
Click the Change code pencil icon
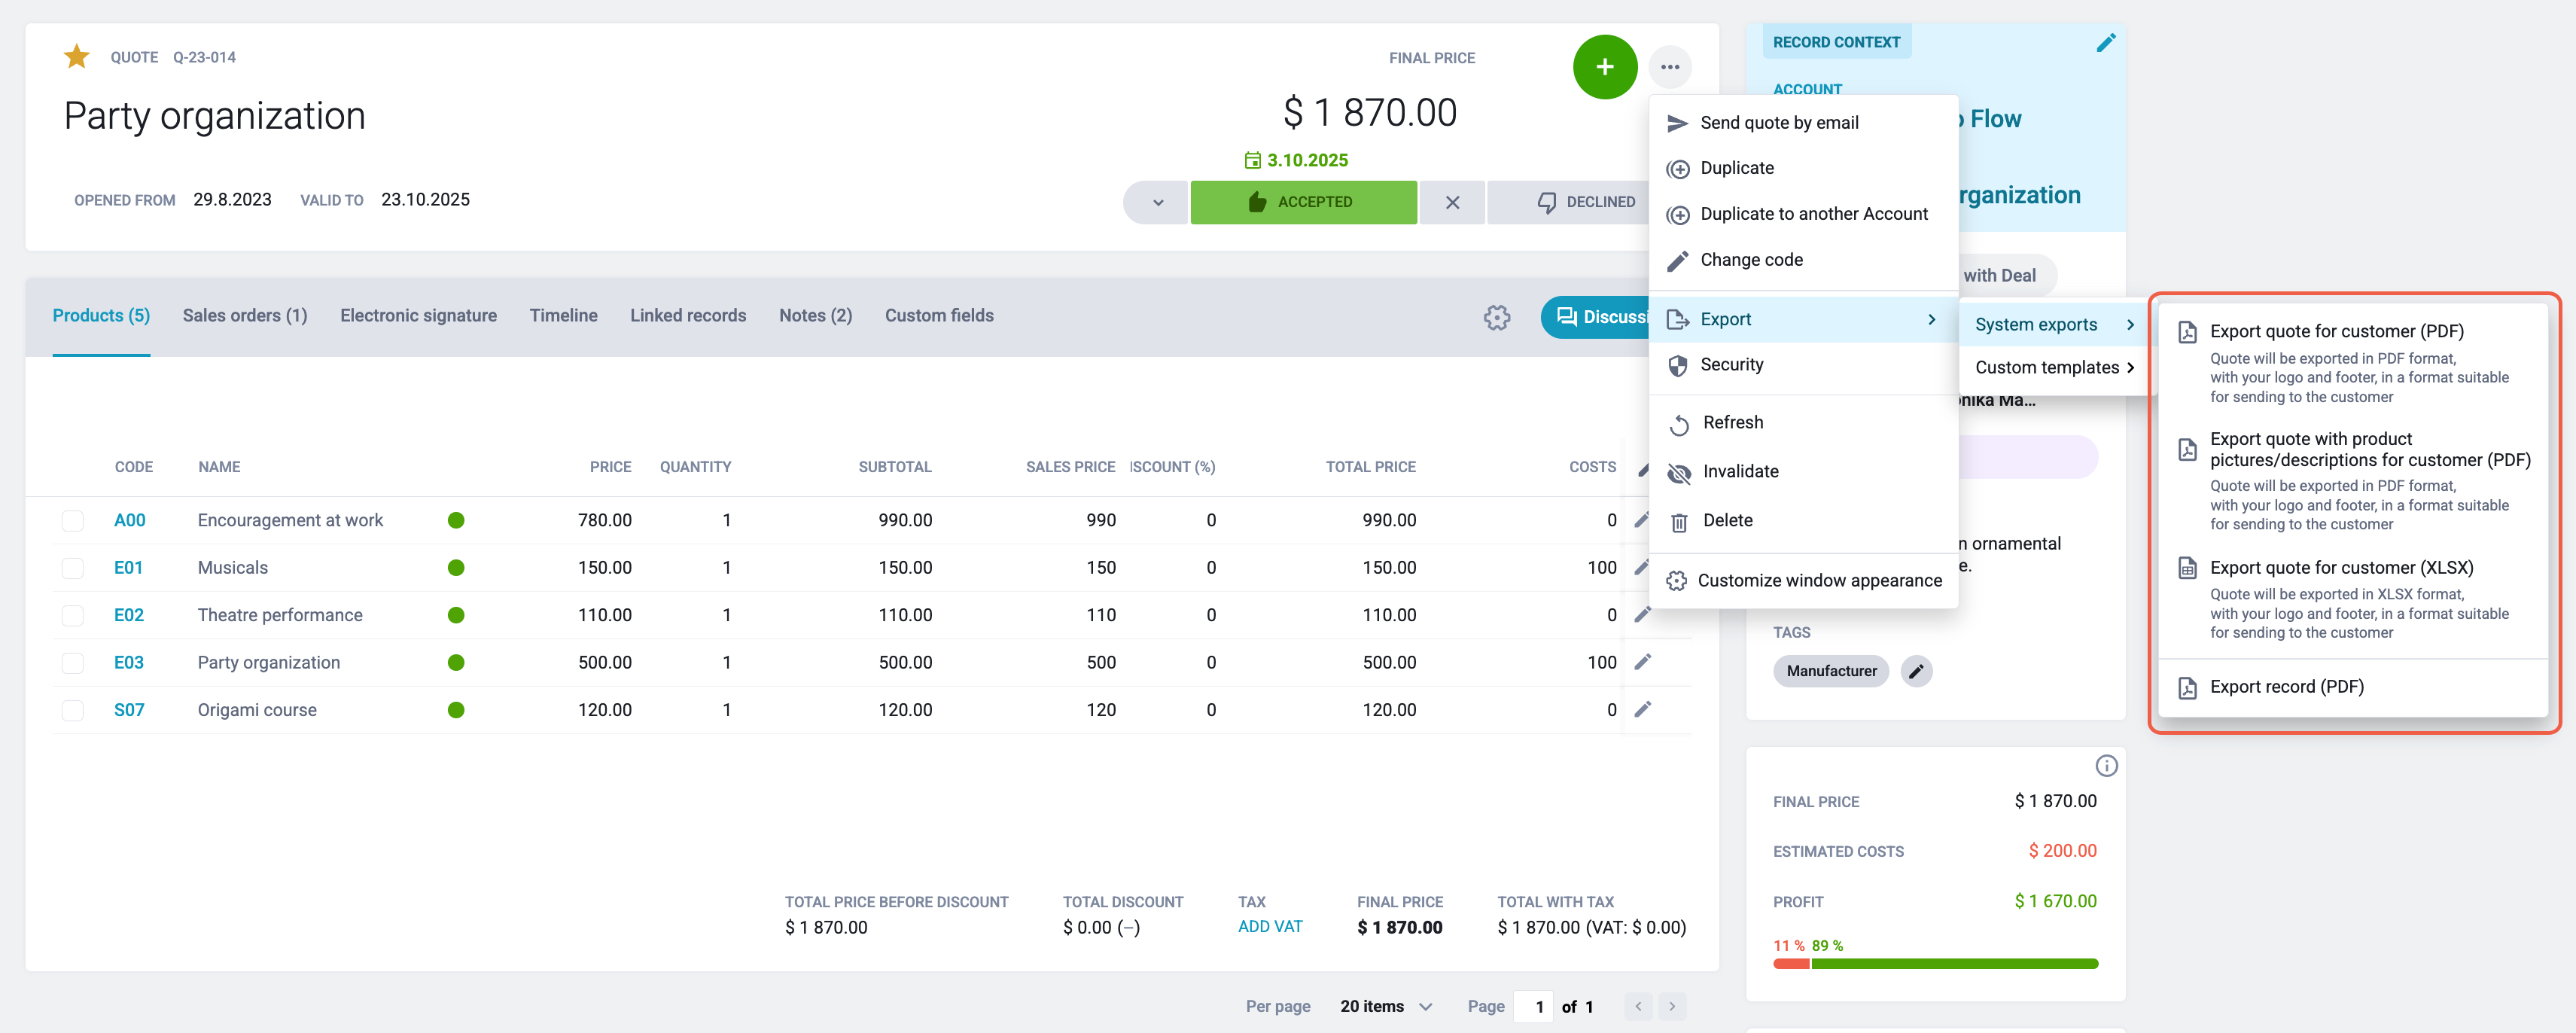point(1678,260)
